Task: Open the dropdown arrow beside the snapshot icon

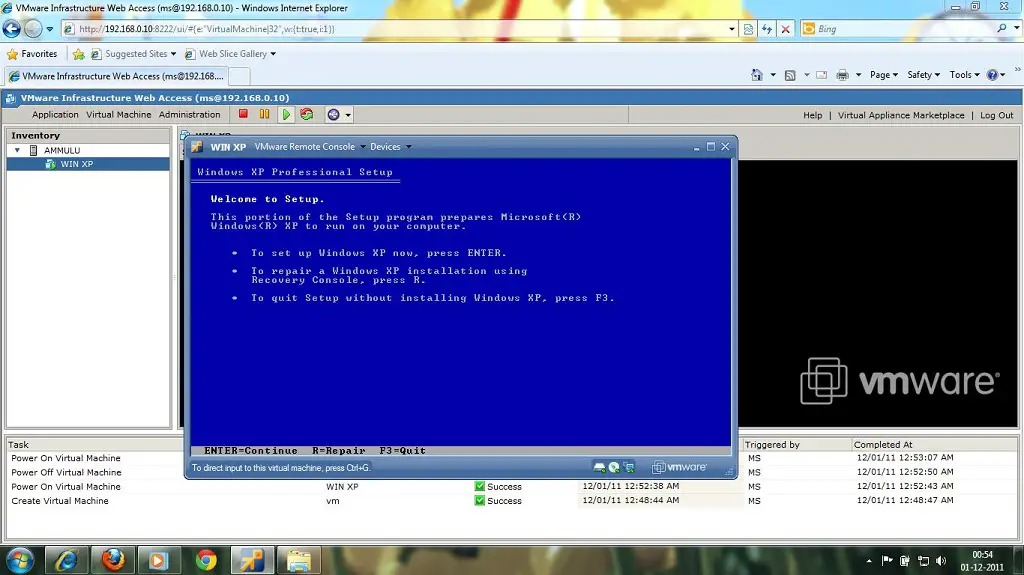Action: click(348, 115)
